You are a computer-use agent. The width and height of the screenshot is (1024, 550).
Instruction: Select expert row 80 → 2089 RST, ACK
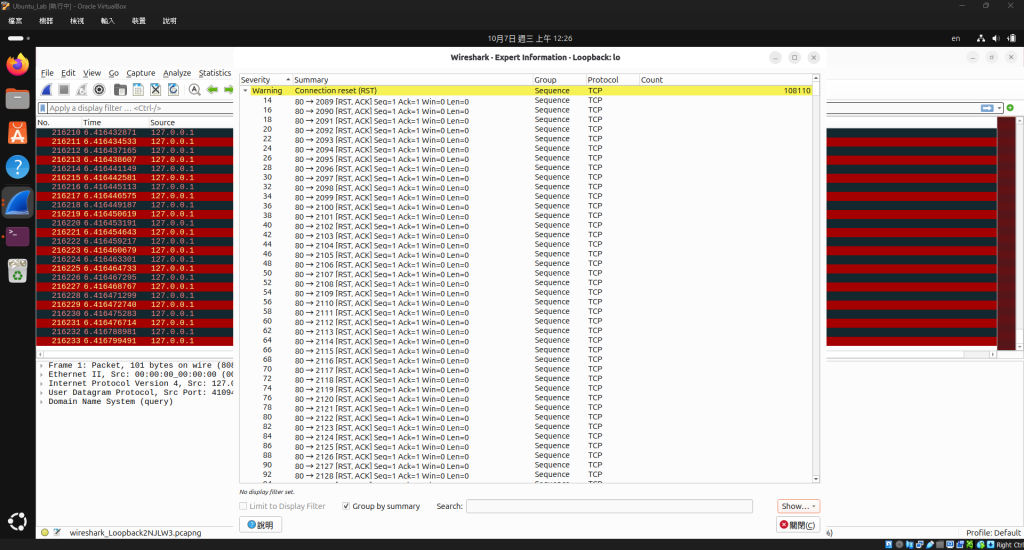[526, 101]
